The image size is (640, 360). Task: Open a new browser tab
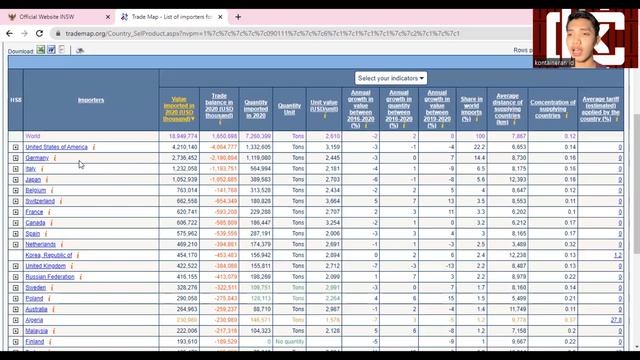tap(238, 17)
